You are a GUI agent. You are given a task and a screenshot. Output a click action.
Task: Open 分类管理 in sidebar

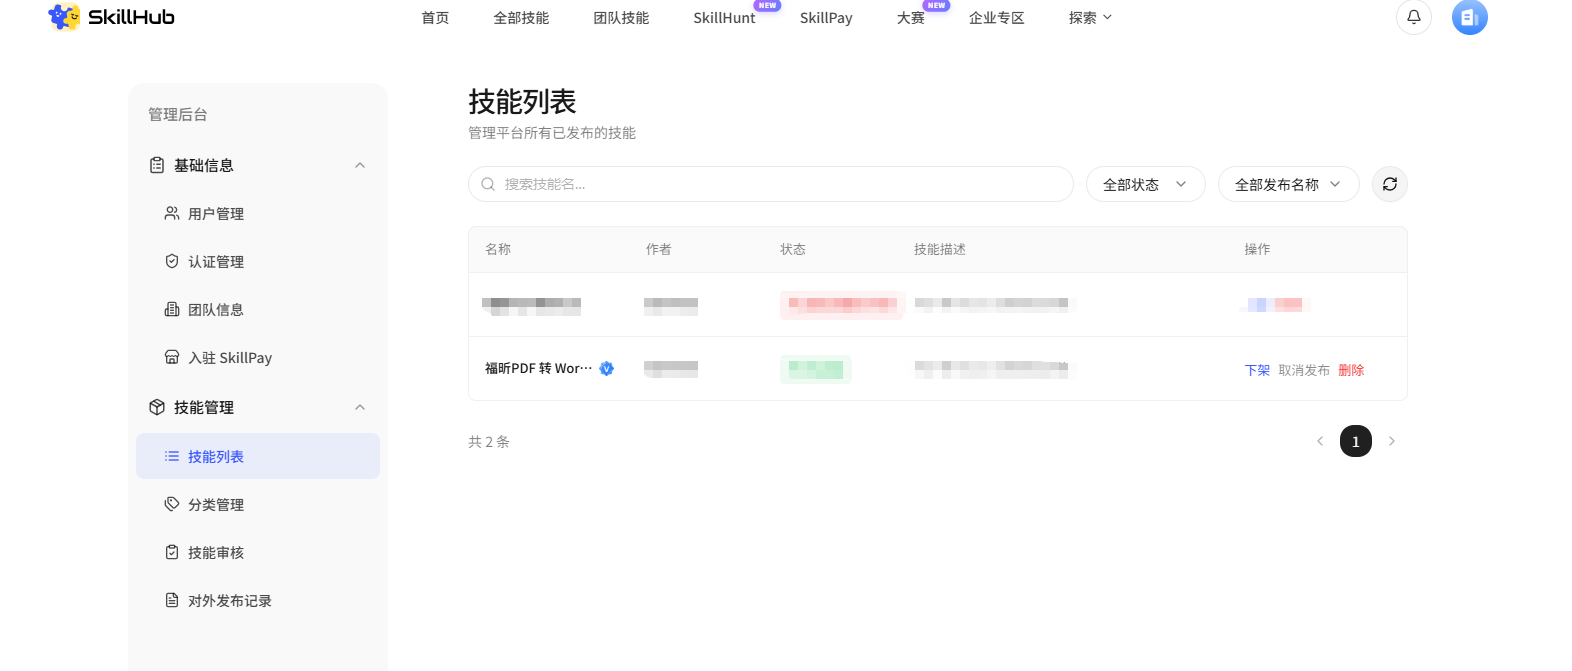[258, 504]
